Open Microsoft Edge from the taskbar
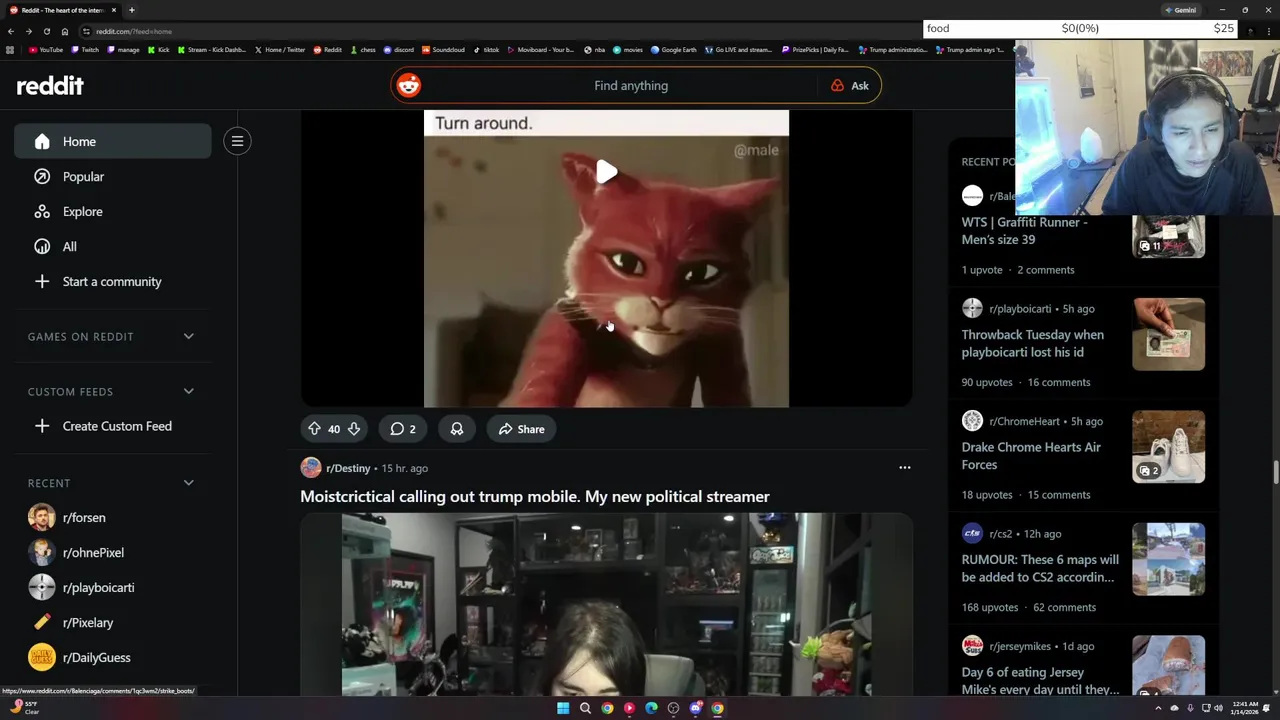This screenshot has width=1280, height=720. 651,708
